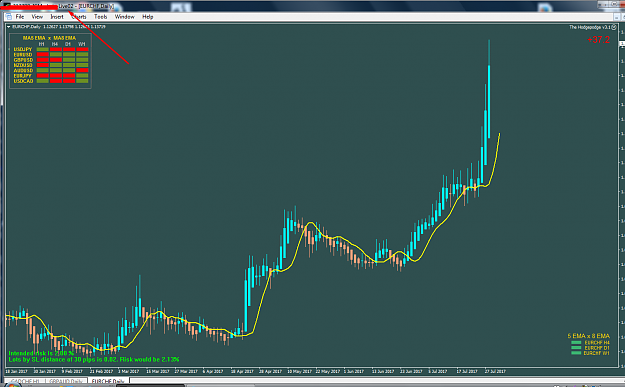Click 'The Hodgepodge v3.1' label
Viewport: 625px width, 387px height.
click(590, 27)
